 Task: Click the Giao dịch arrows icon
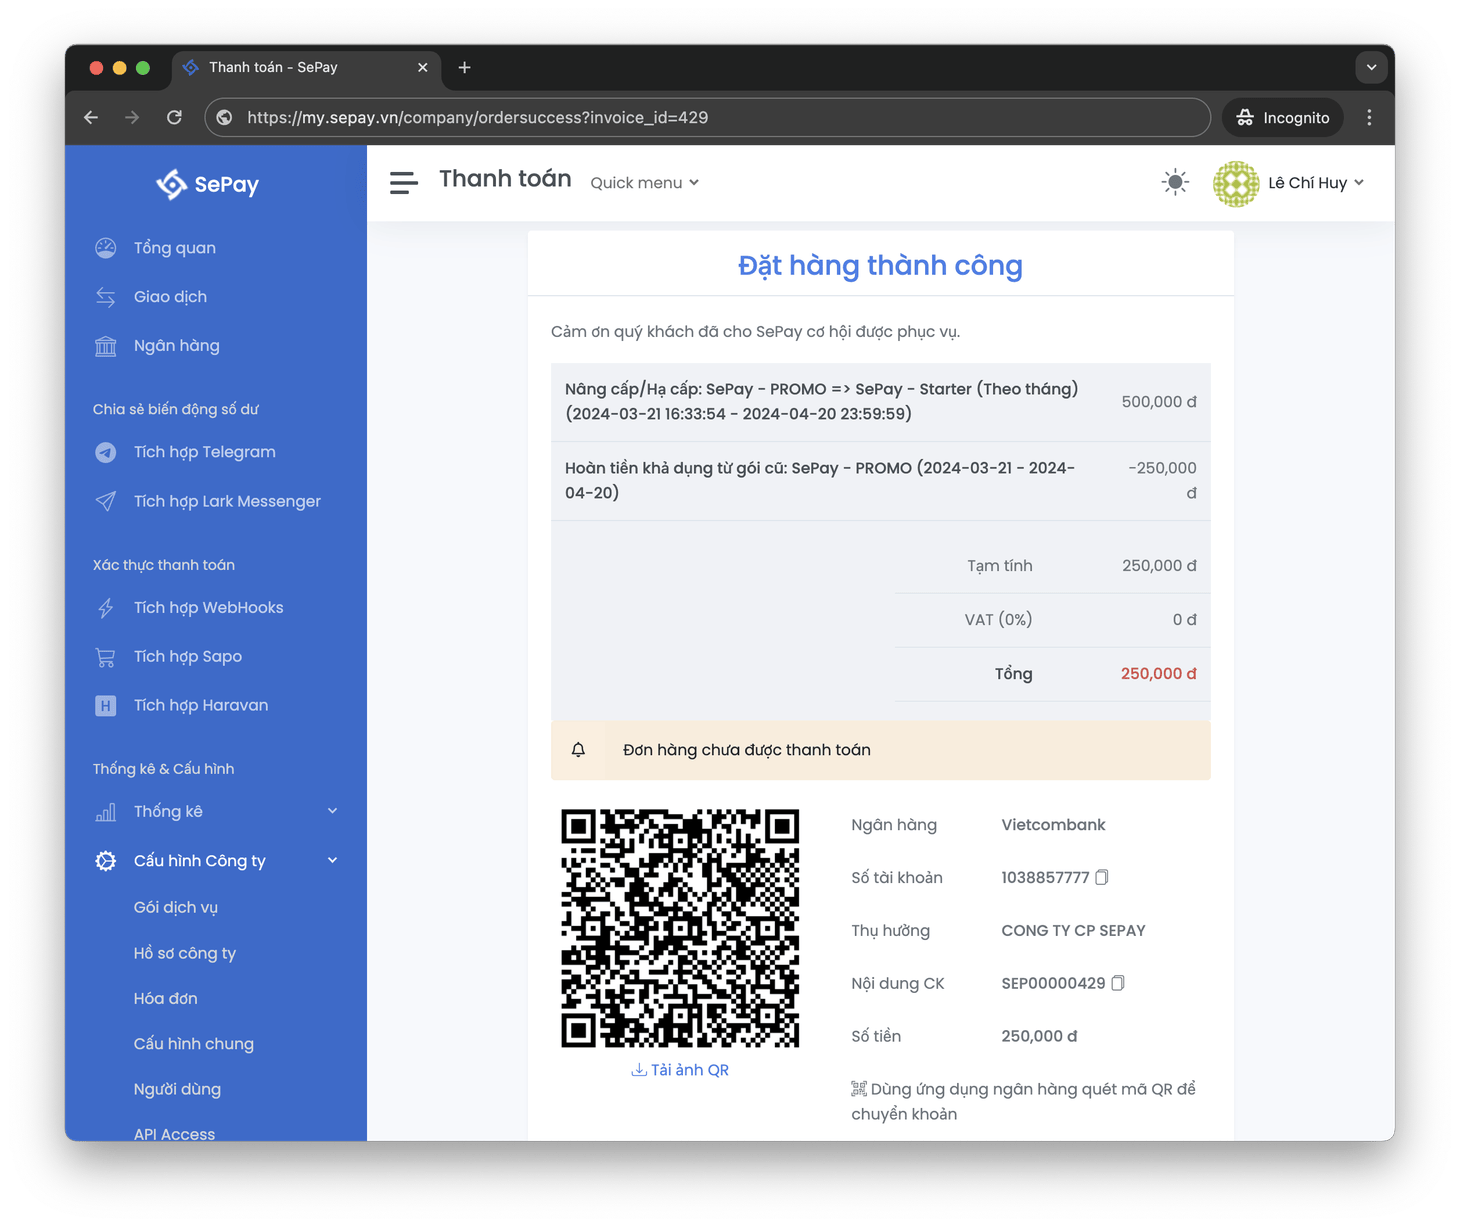[105, 297]
